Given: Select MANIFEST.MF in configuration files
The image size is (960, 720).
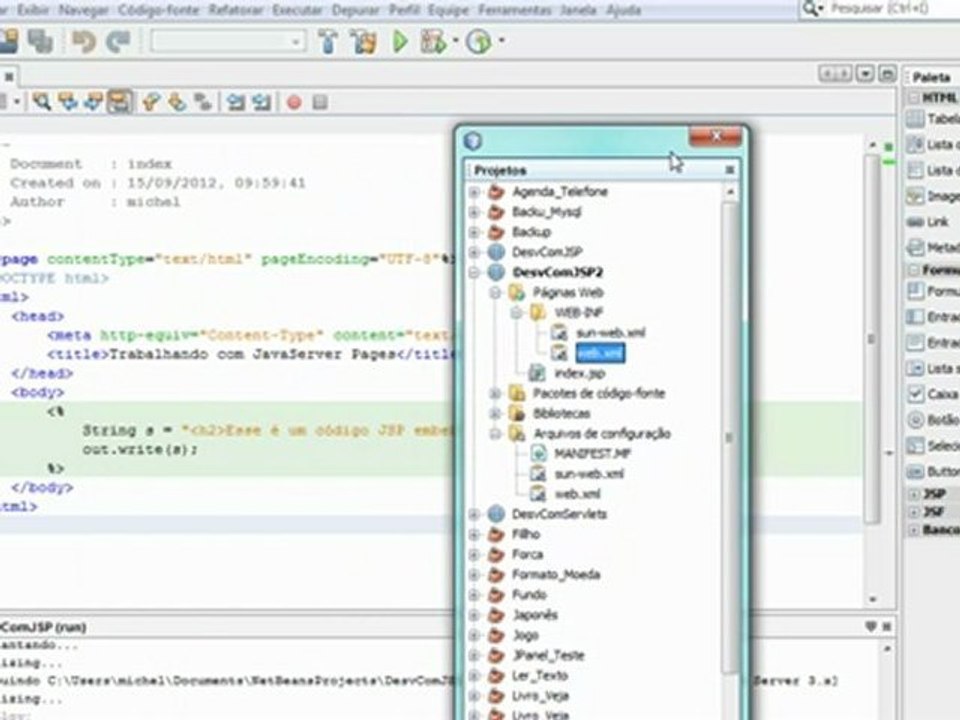Looking at the screenshot, I should click(x=592, y=454).
